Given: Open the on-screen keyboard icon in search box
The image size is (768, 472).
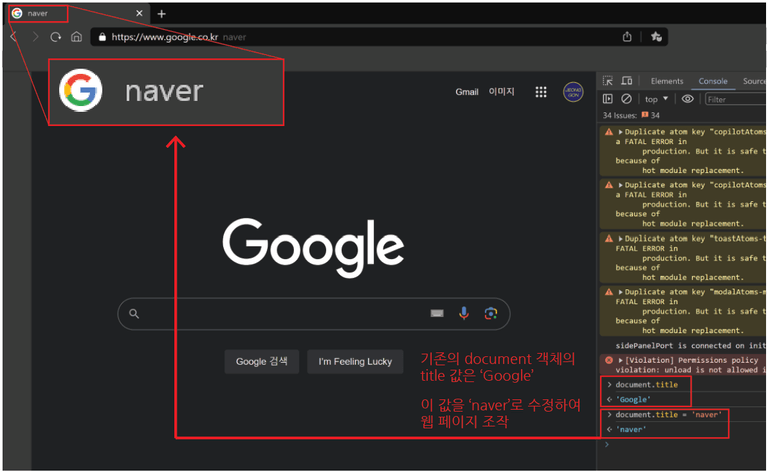Looking at the screenshot, I should point(437,313).
